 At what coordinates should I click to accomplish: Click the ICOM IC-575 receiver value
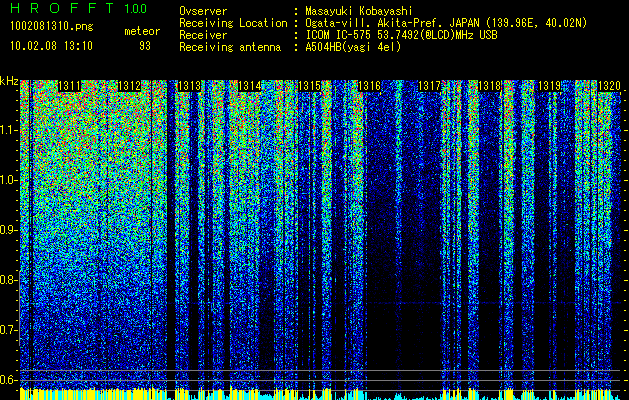coord(401,35)
